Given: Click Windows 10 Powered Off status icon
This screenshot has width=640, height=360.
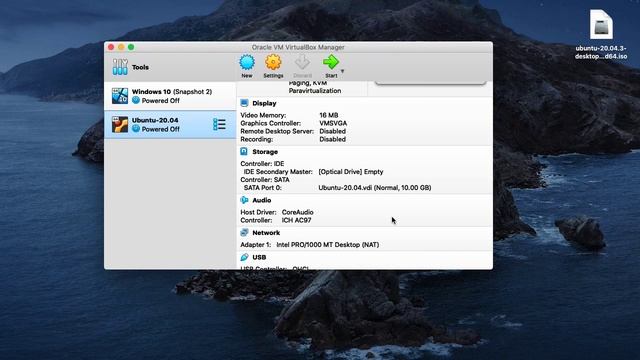Looking at the screenshot, I should 136,100.
